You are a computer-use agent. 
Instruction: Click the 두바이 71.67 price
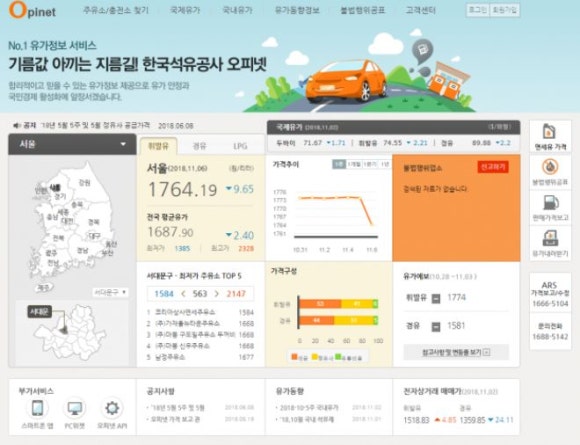tap(313, 143)
